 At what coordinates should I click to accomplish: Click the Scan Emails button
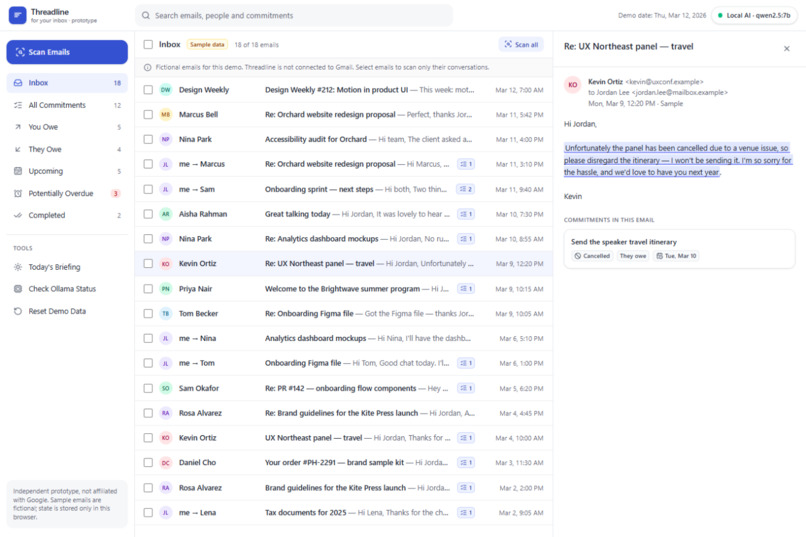[x=67, y=52]
